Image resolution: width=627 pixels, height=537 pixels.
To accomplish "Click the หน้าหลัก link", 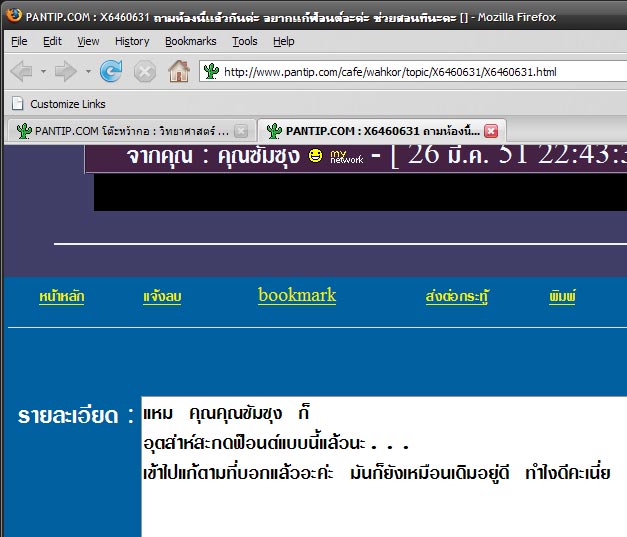I will click(x=62, y=297).
